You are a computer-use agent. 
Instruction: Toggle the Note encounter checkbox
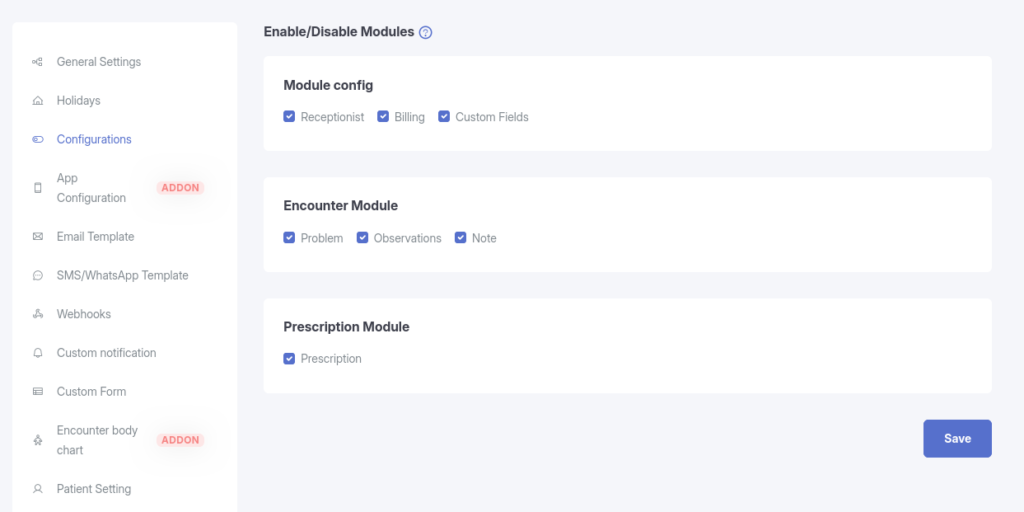coord(461,238)
